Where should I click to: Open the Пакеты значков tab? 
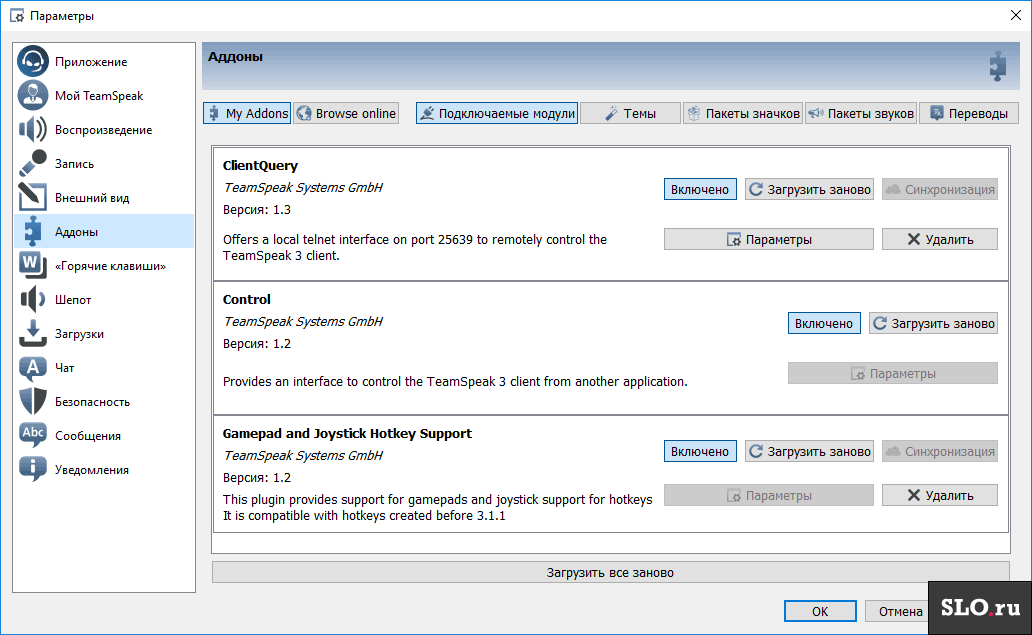742,113
